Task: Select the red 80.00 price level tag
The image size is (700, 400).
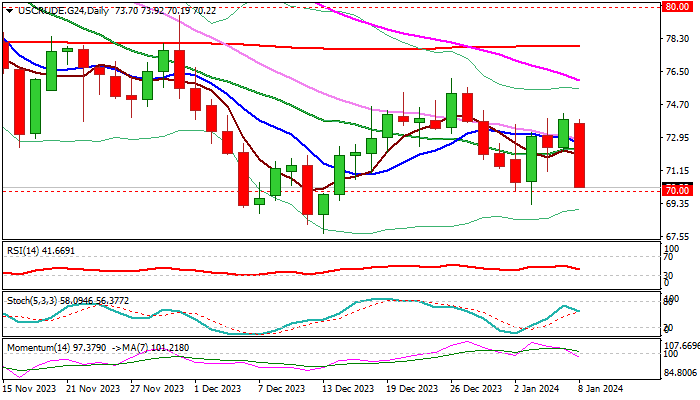Action: 677,6
